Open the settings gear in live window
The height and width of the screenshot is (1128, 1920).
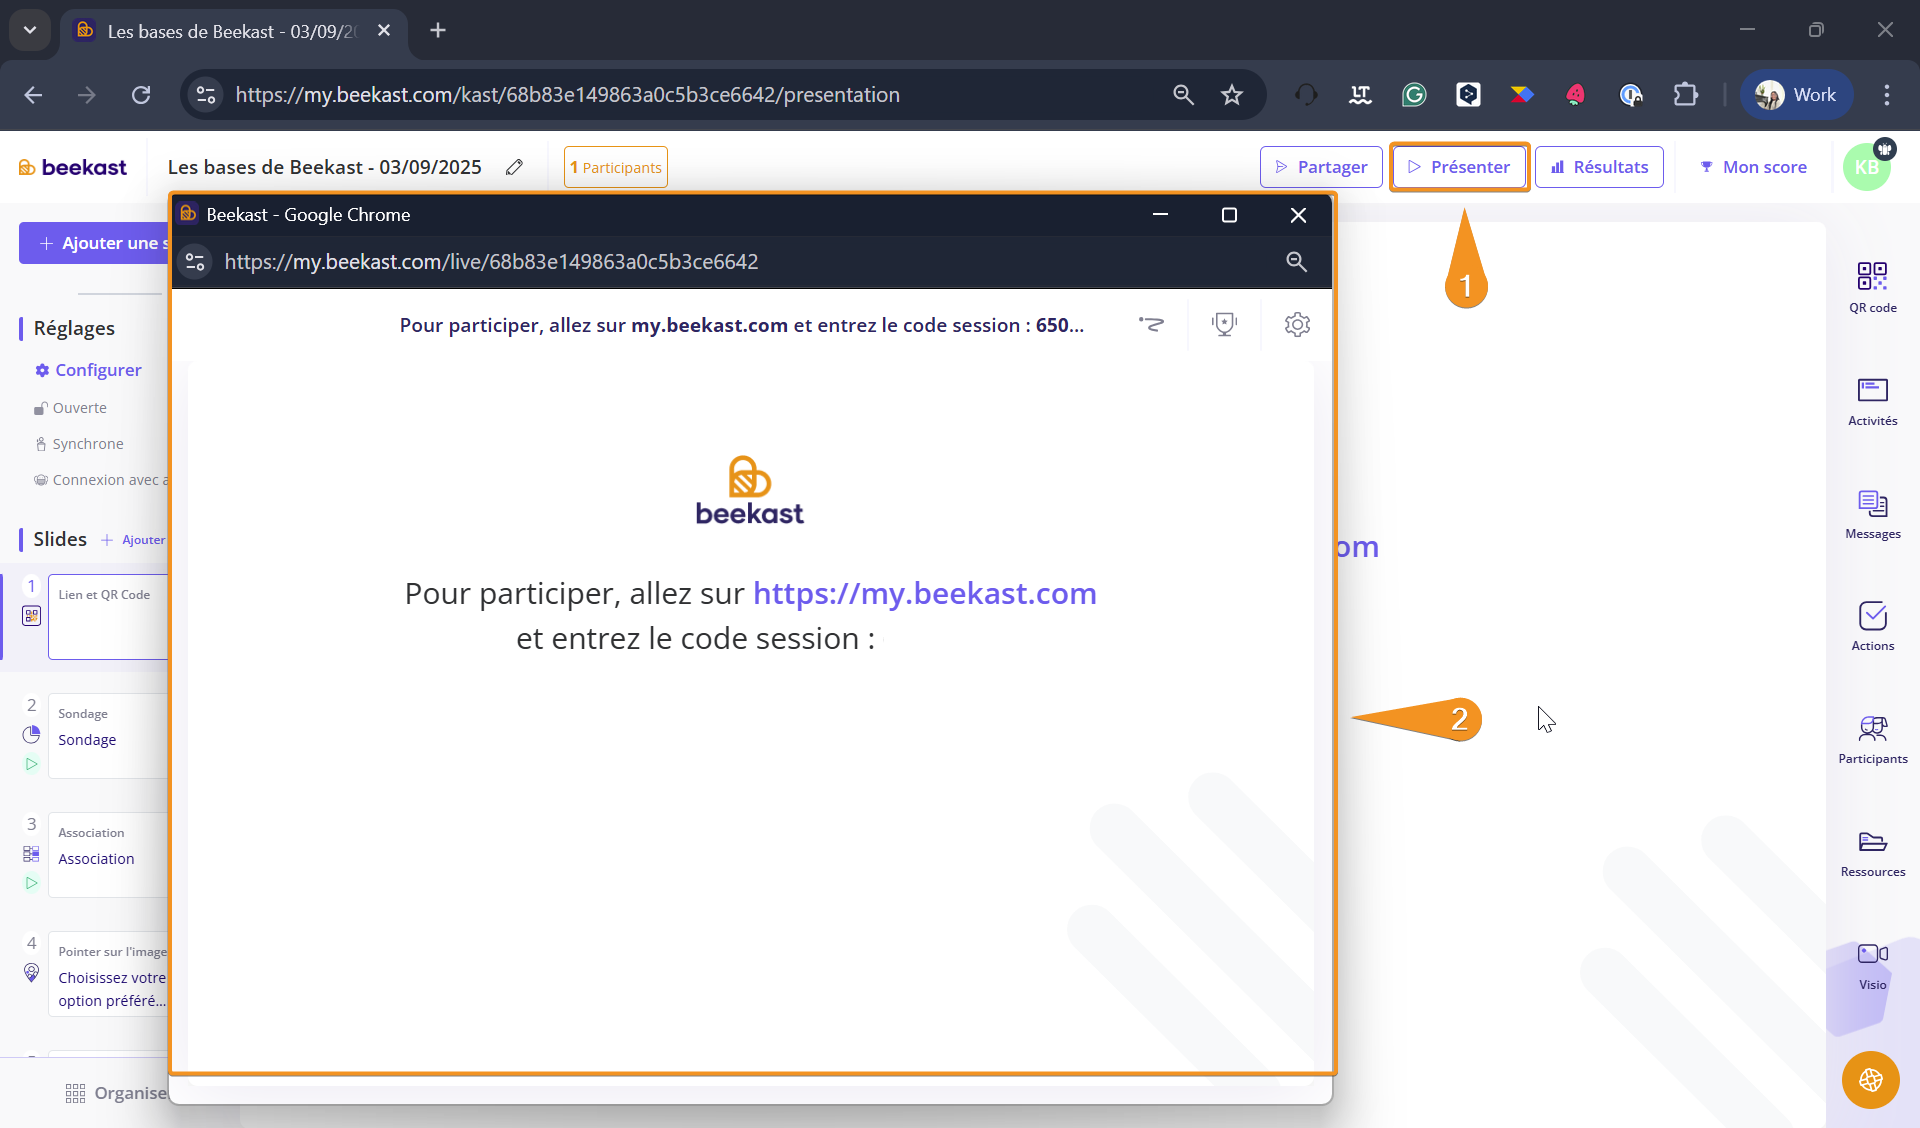click(x=1297, y=324)
